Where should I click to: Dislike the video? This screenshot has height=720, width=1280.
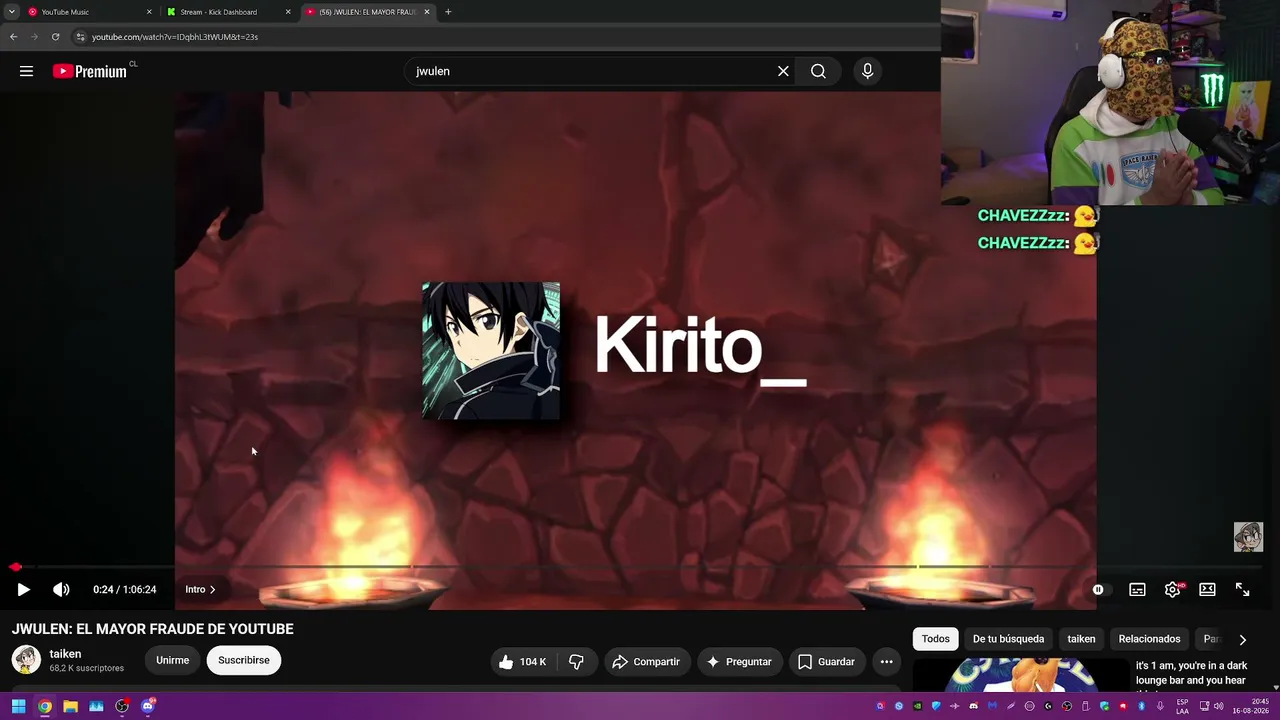(x=576, y=662)
